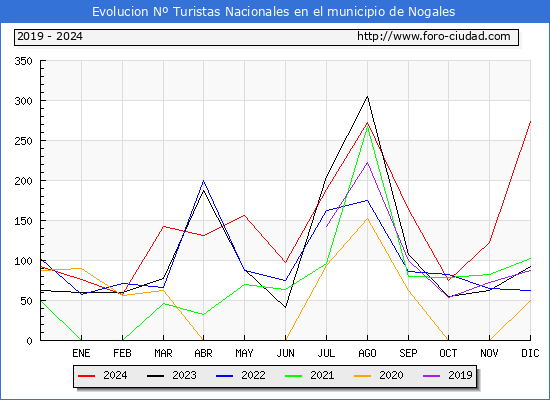The width and height of the screenshot is (550, 400).
Task: Click the blue 2022 legend color line
Action: (x=224, y=376)
